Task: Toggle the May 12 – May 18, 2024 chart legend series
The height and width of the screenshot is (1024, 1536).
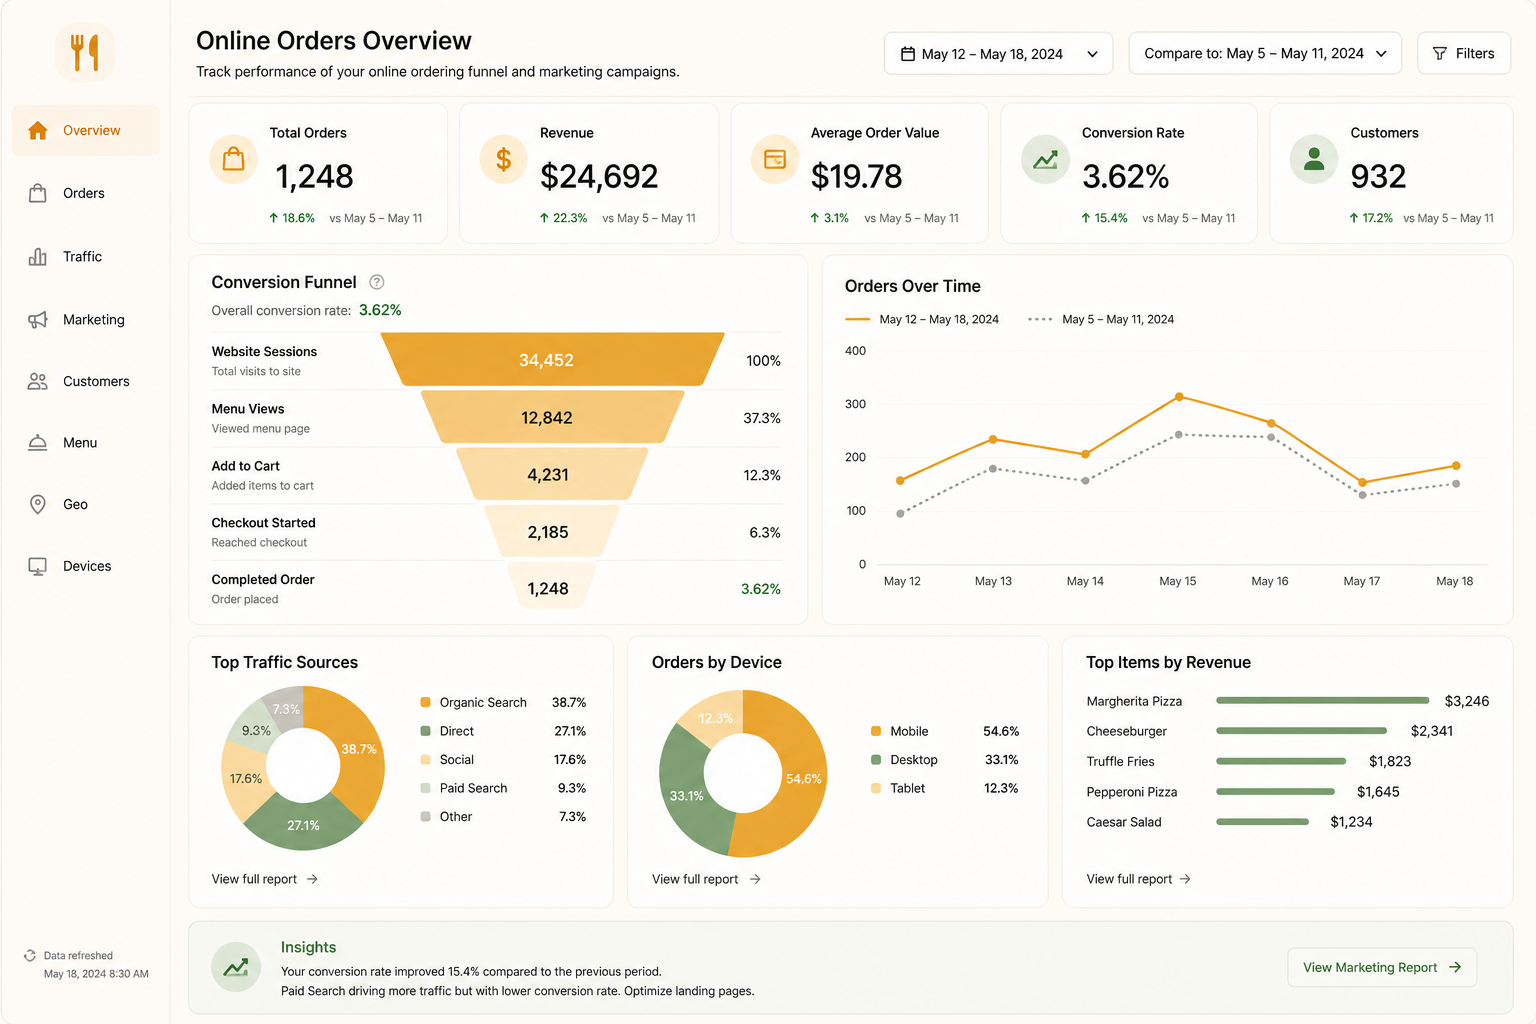Action: point(922,319)
